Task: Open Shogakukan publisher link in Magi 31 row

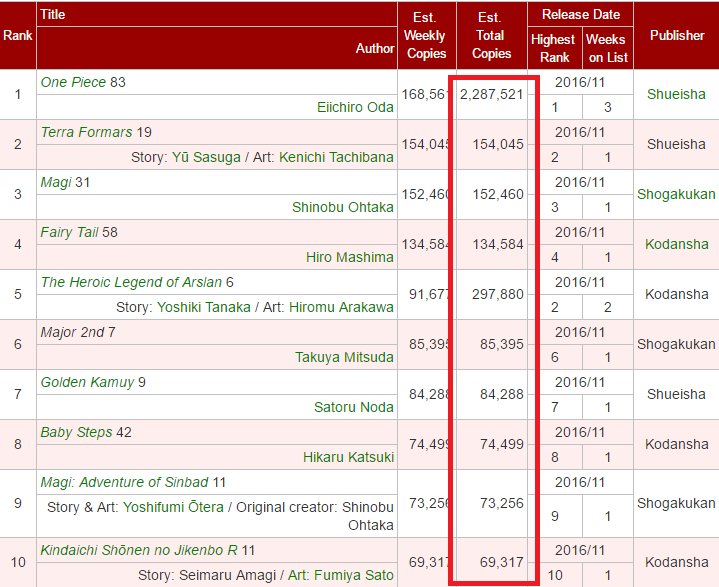Action: (676, 194)
